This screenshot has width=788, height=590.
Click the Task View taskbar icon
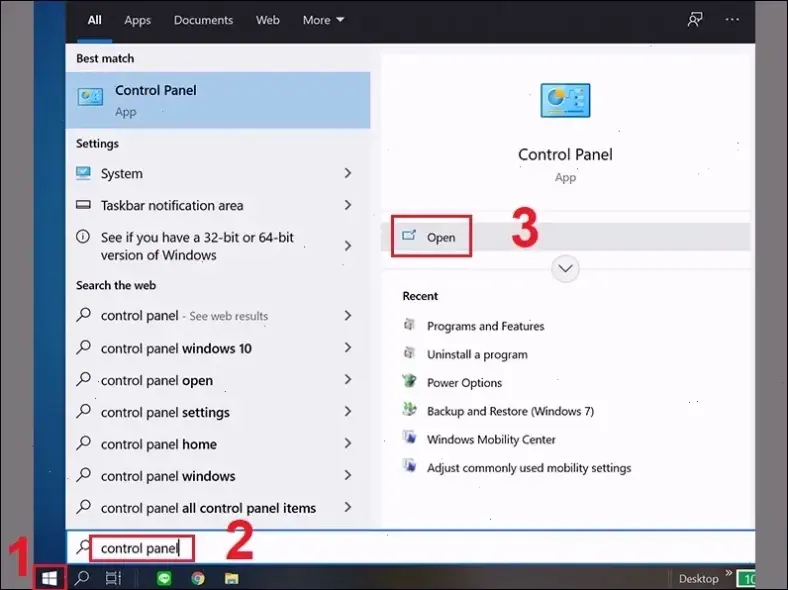coord(113,578)
